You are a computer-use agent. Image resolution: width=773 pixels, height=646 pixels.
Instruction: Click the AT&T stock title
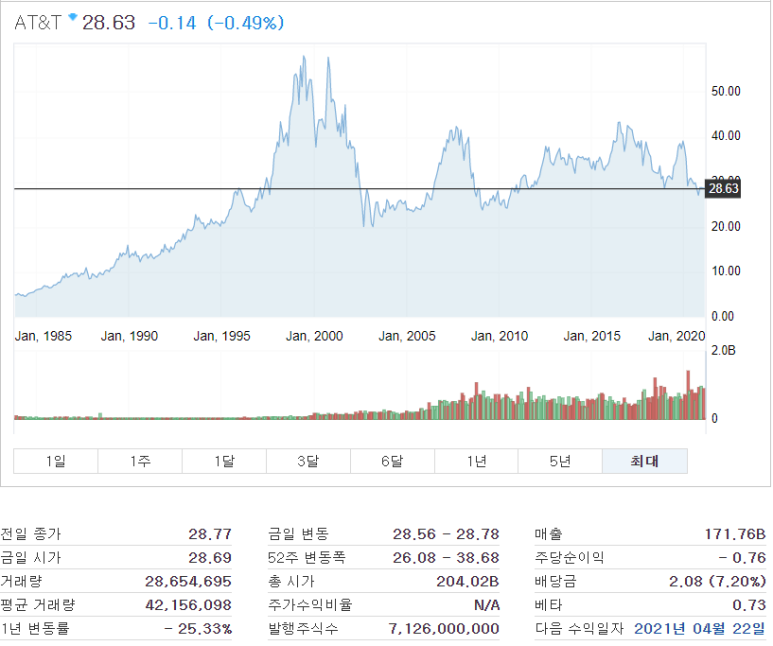(x=38, y=23)
